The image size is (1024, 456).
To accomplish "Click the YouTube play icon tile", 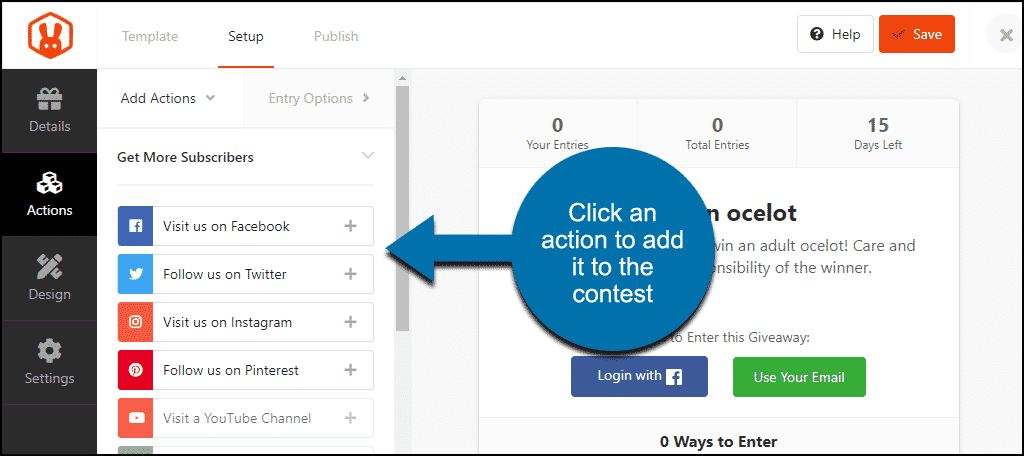I will coord(135,418).
